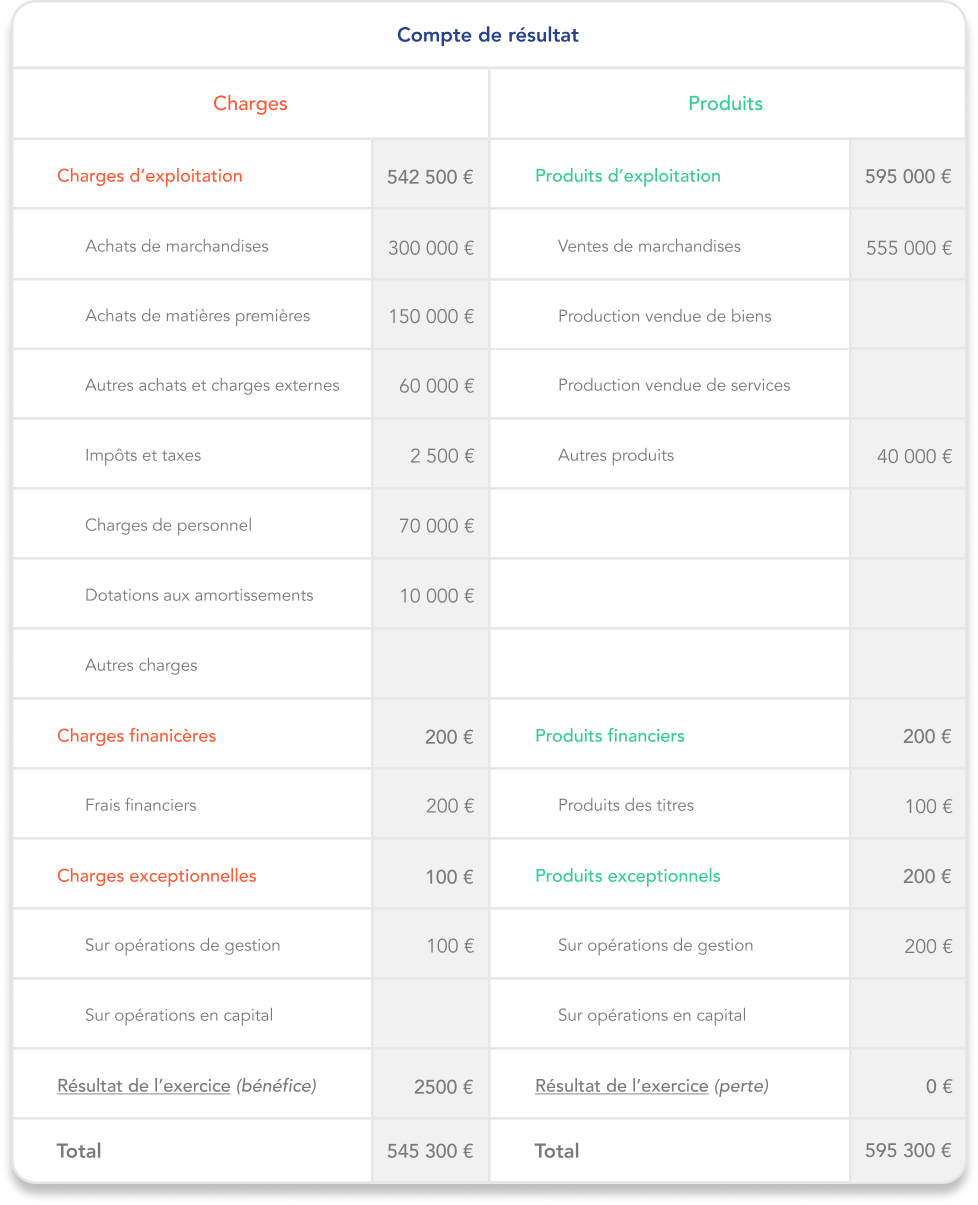
Task: Click the 150 000 € matières premières amount
Action: (x=431, y=317)
